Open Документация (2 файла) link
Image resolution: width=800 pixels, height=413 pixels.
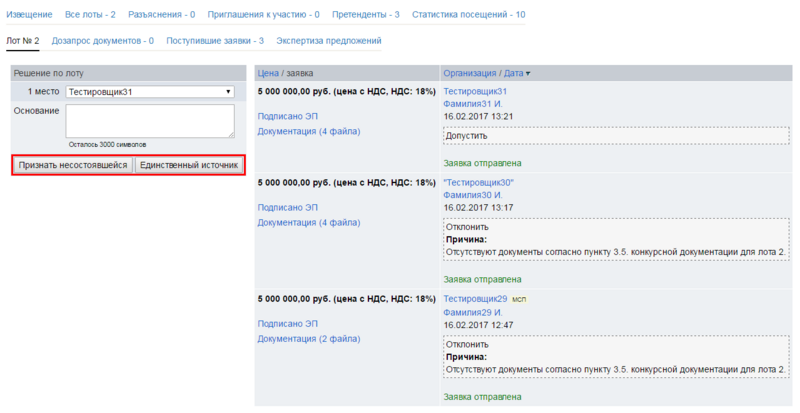[309, 339]
